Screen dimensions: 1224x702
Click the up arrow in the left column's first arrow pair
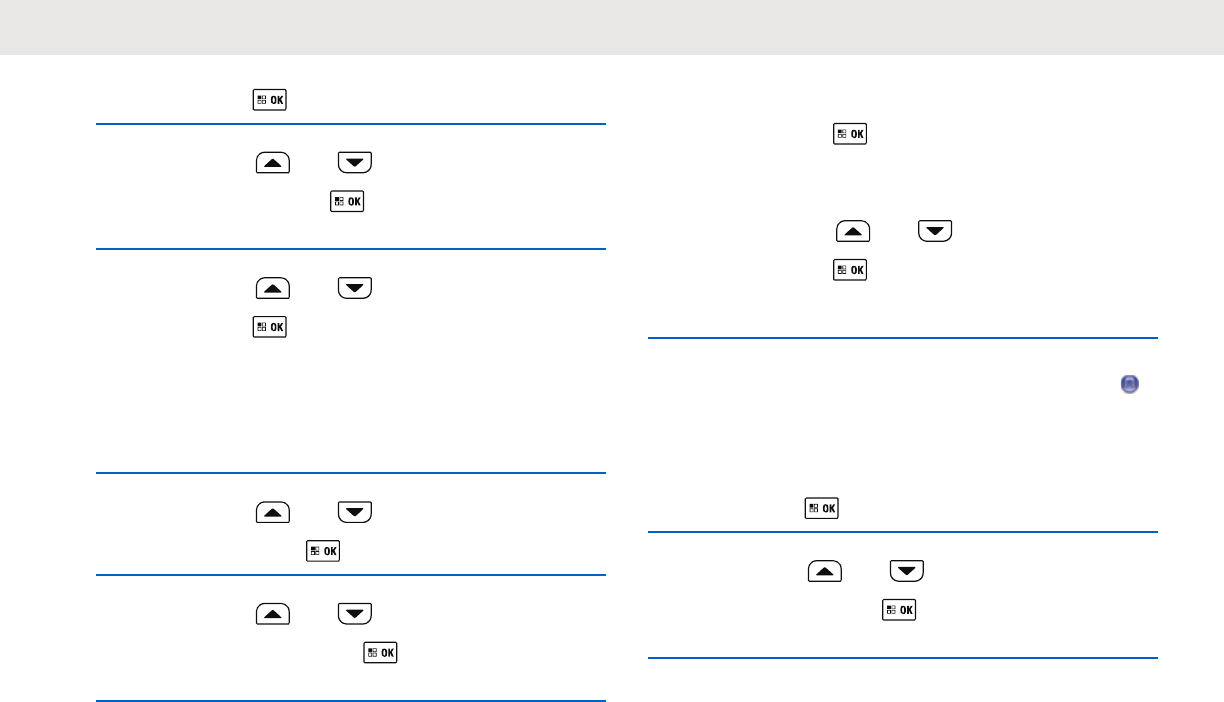tap(273, 161)
